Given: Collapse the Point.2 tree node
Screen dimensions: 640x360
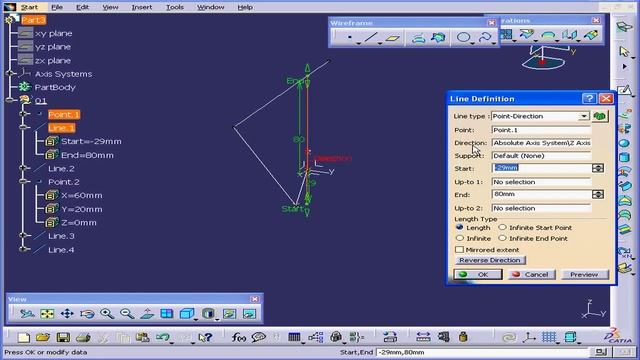Looking at the screenshot, I should tap(23, 182).
